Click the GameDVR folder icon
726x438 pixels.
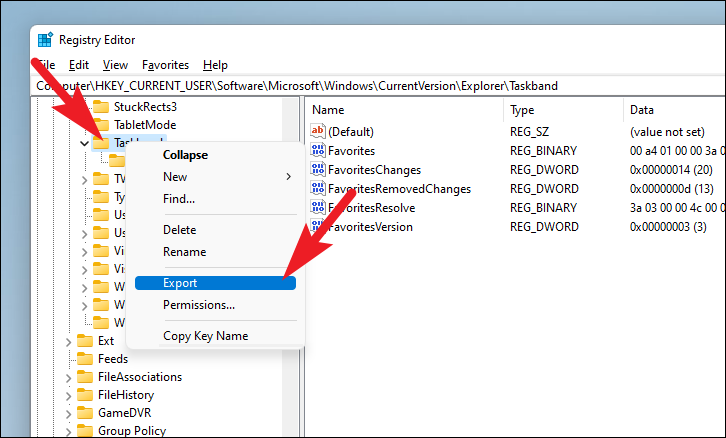85,413
